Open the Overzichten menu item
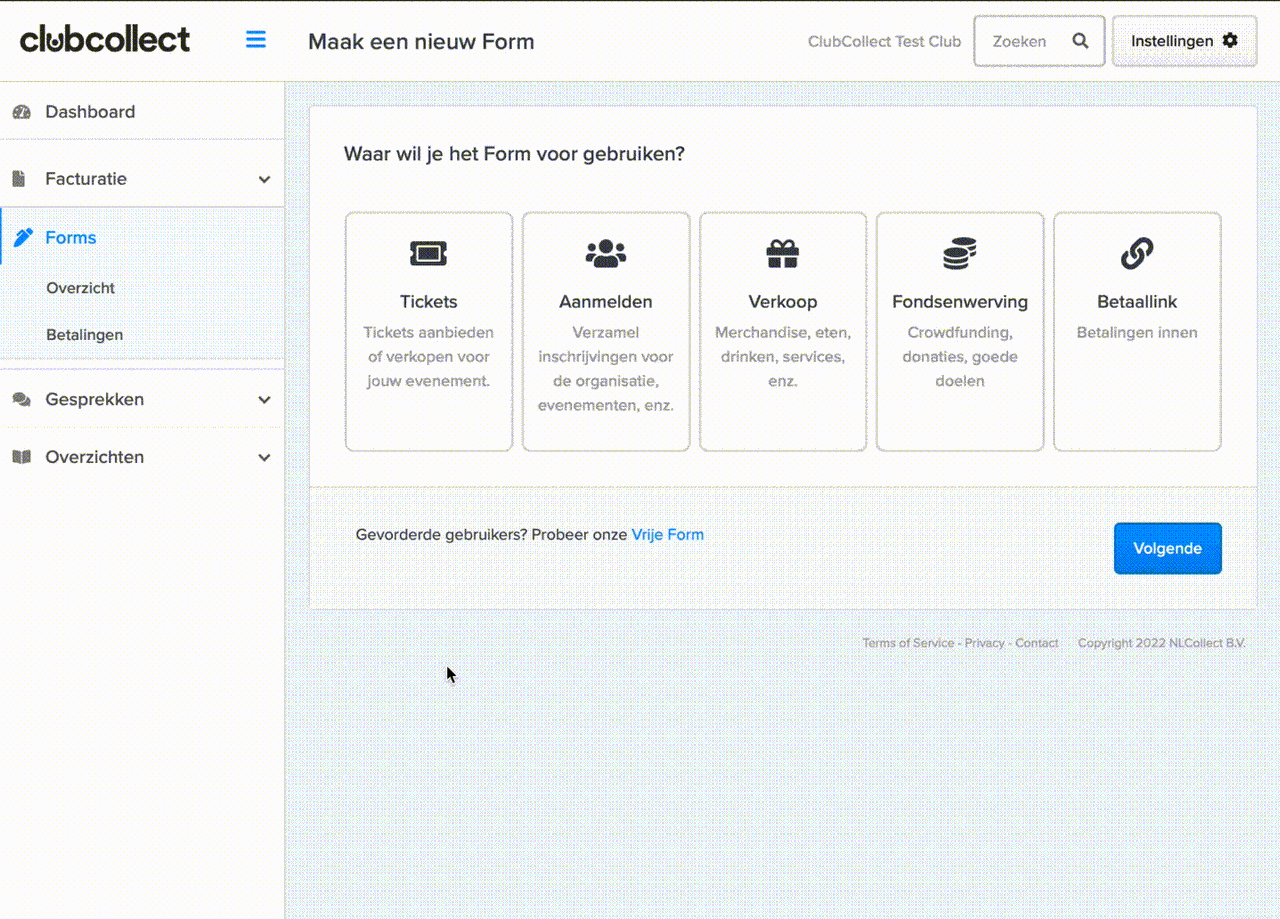 (142, 457)
